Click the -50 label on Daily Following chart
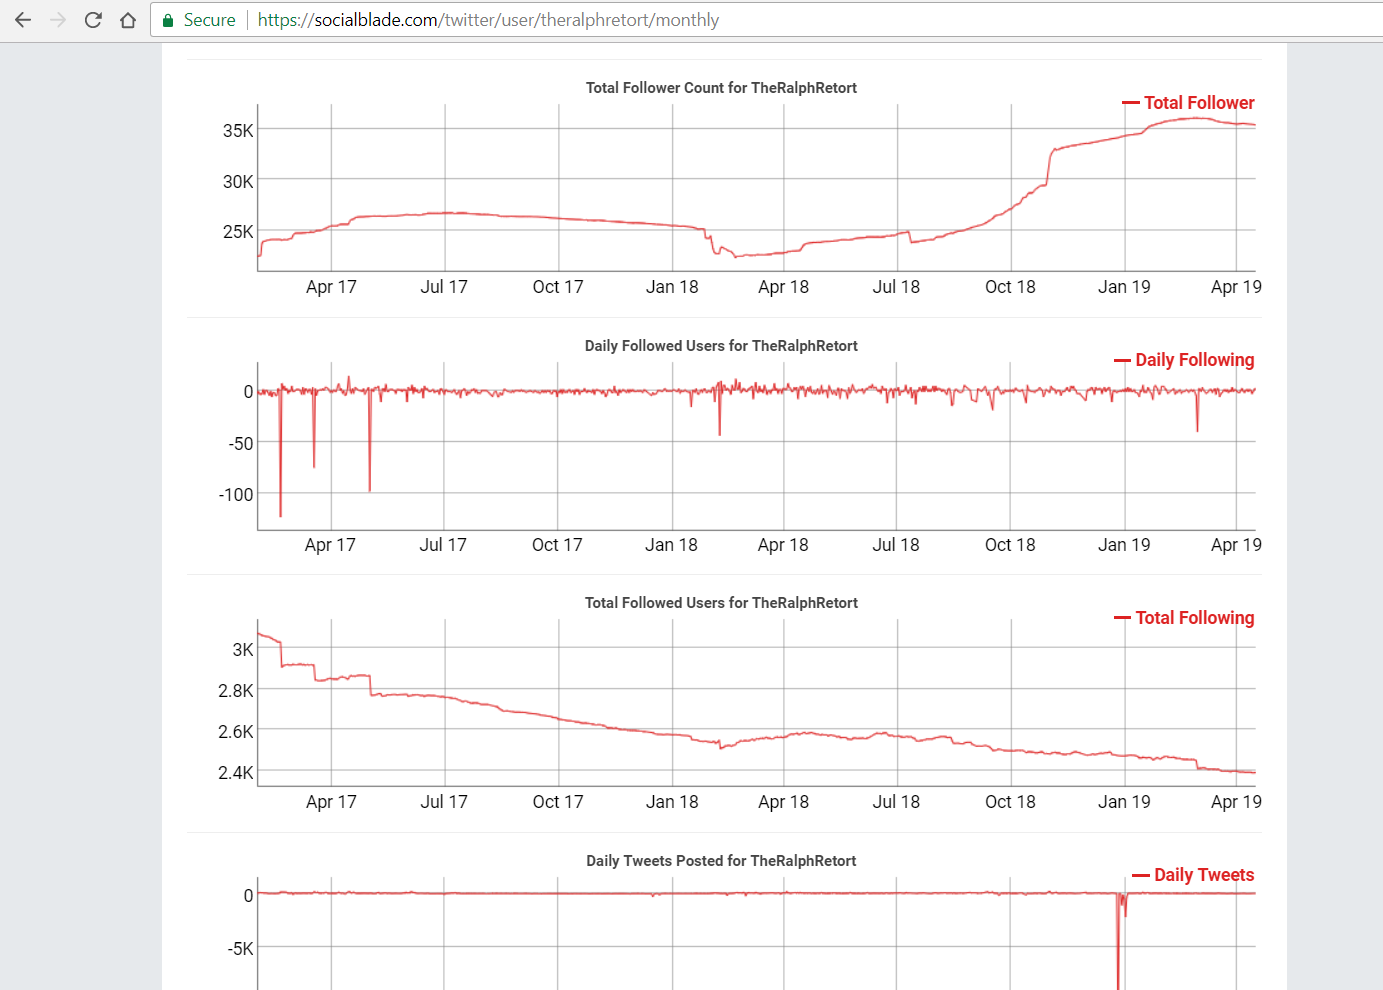This screenshot has height=990, width=1383. click(x=240, y=443)
